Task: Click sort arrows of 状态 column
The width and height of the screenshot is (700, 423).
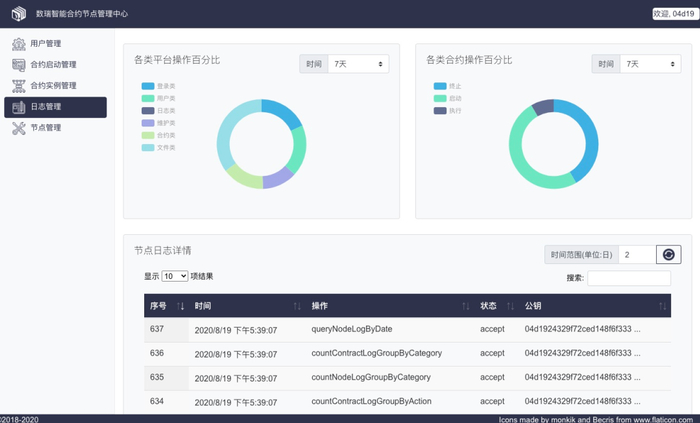Action: (510, 306)
